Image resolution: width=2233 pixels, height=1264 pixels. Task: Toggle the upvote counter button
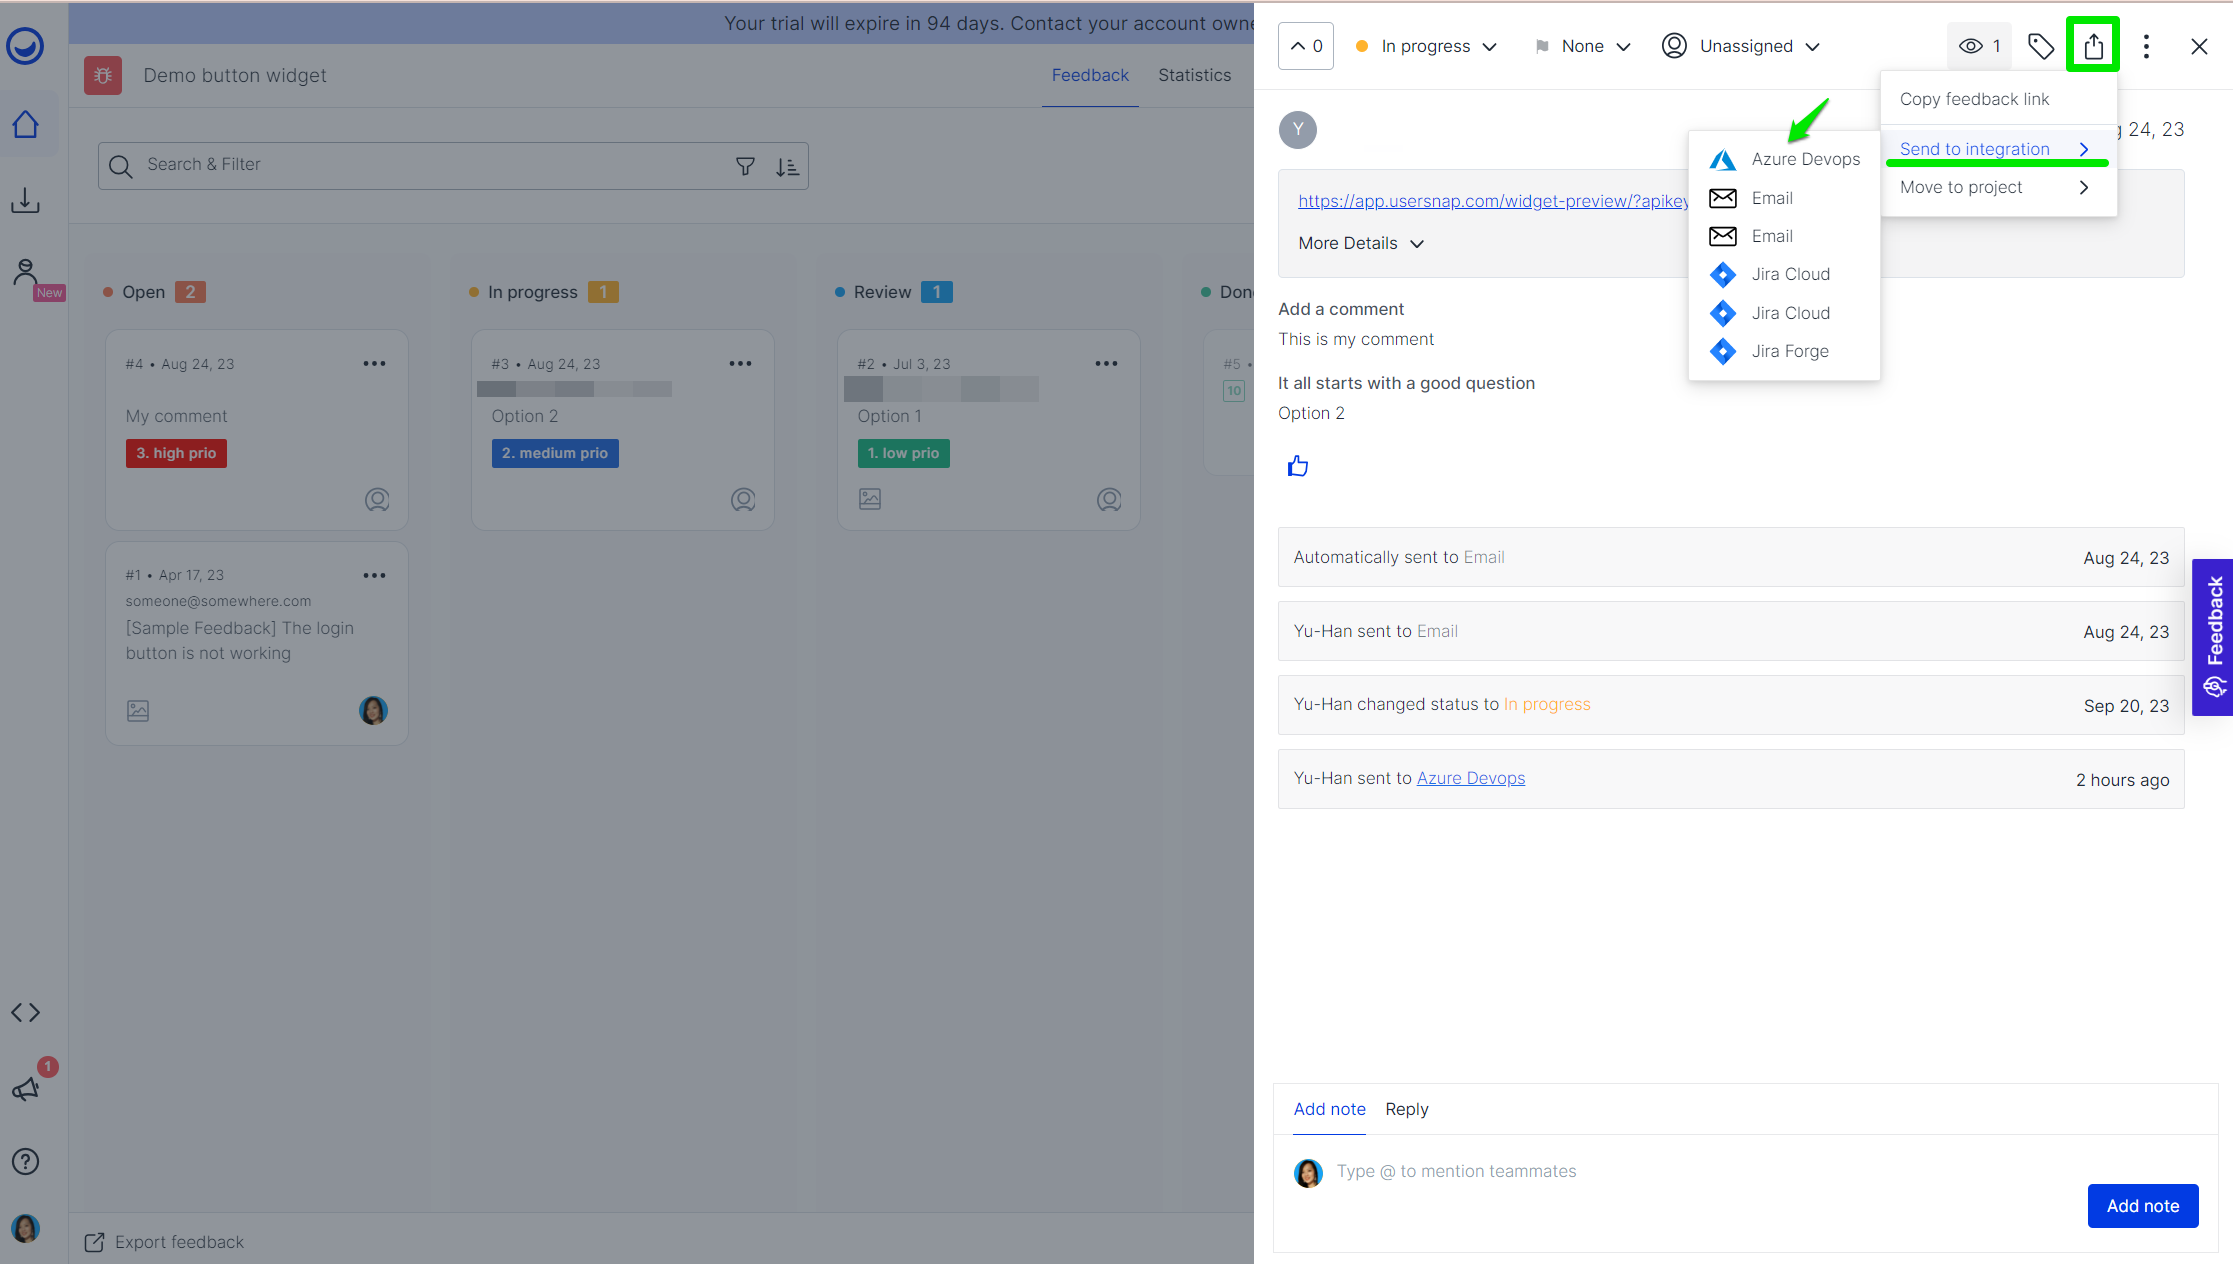coord(1305,46)
